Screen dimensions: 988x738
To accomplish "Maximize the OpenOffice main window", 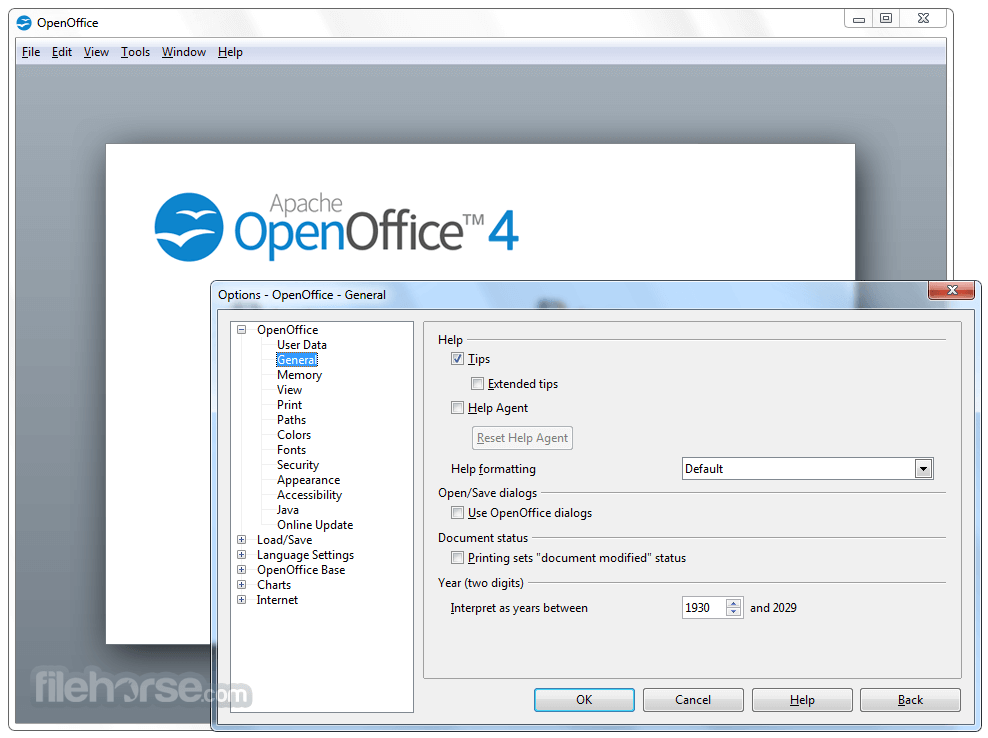I will [886, 19].
